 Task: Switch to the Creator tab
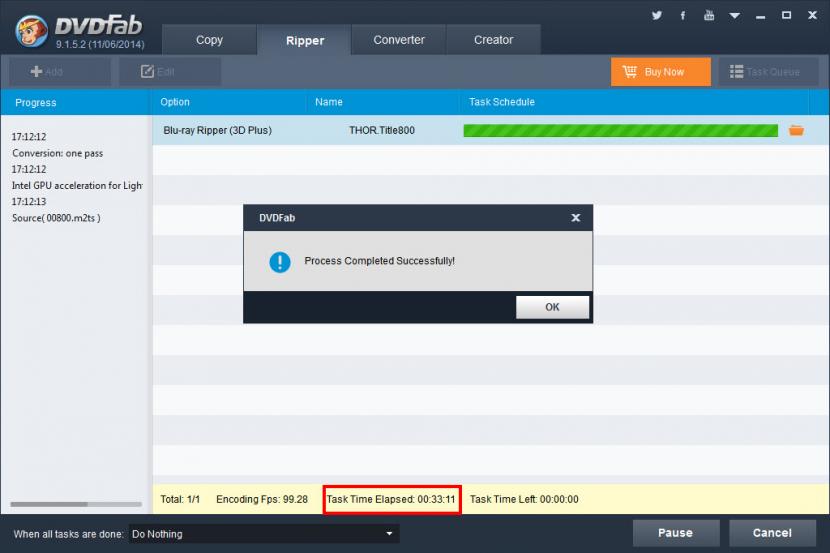pos(493,40)
